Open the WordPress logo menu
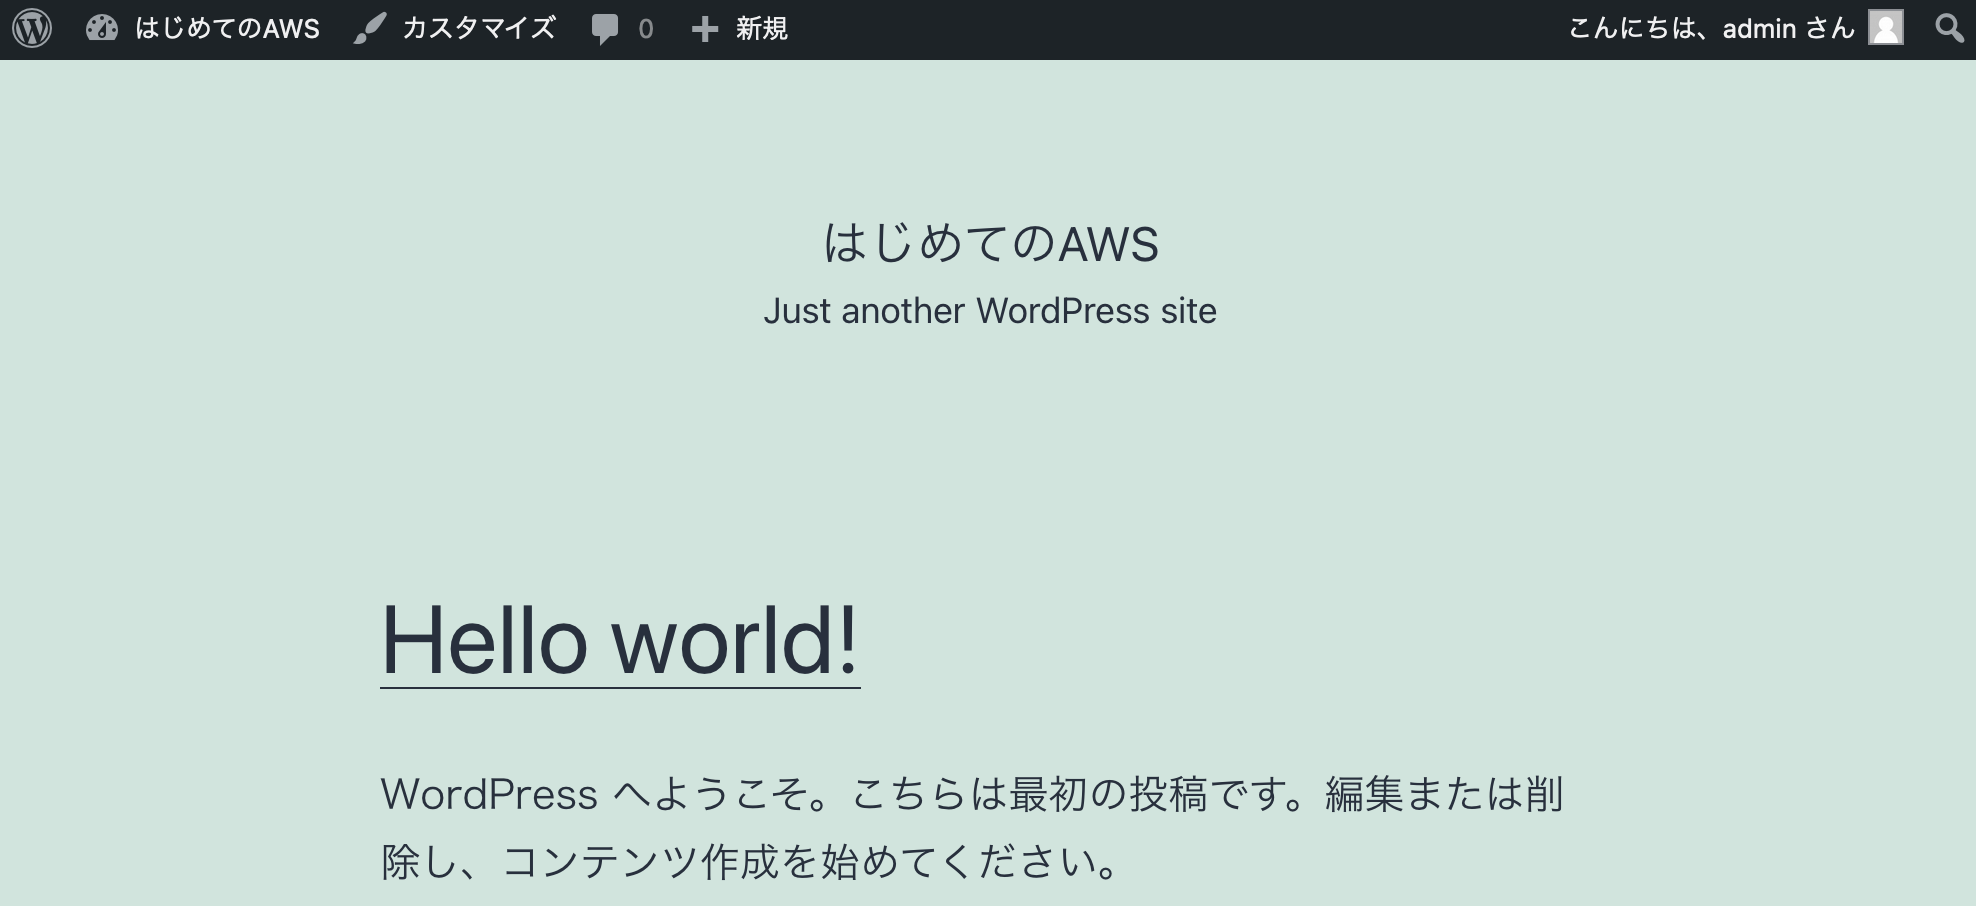 (x=32, y=29)
